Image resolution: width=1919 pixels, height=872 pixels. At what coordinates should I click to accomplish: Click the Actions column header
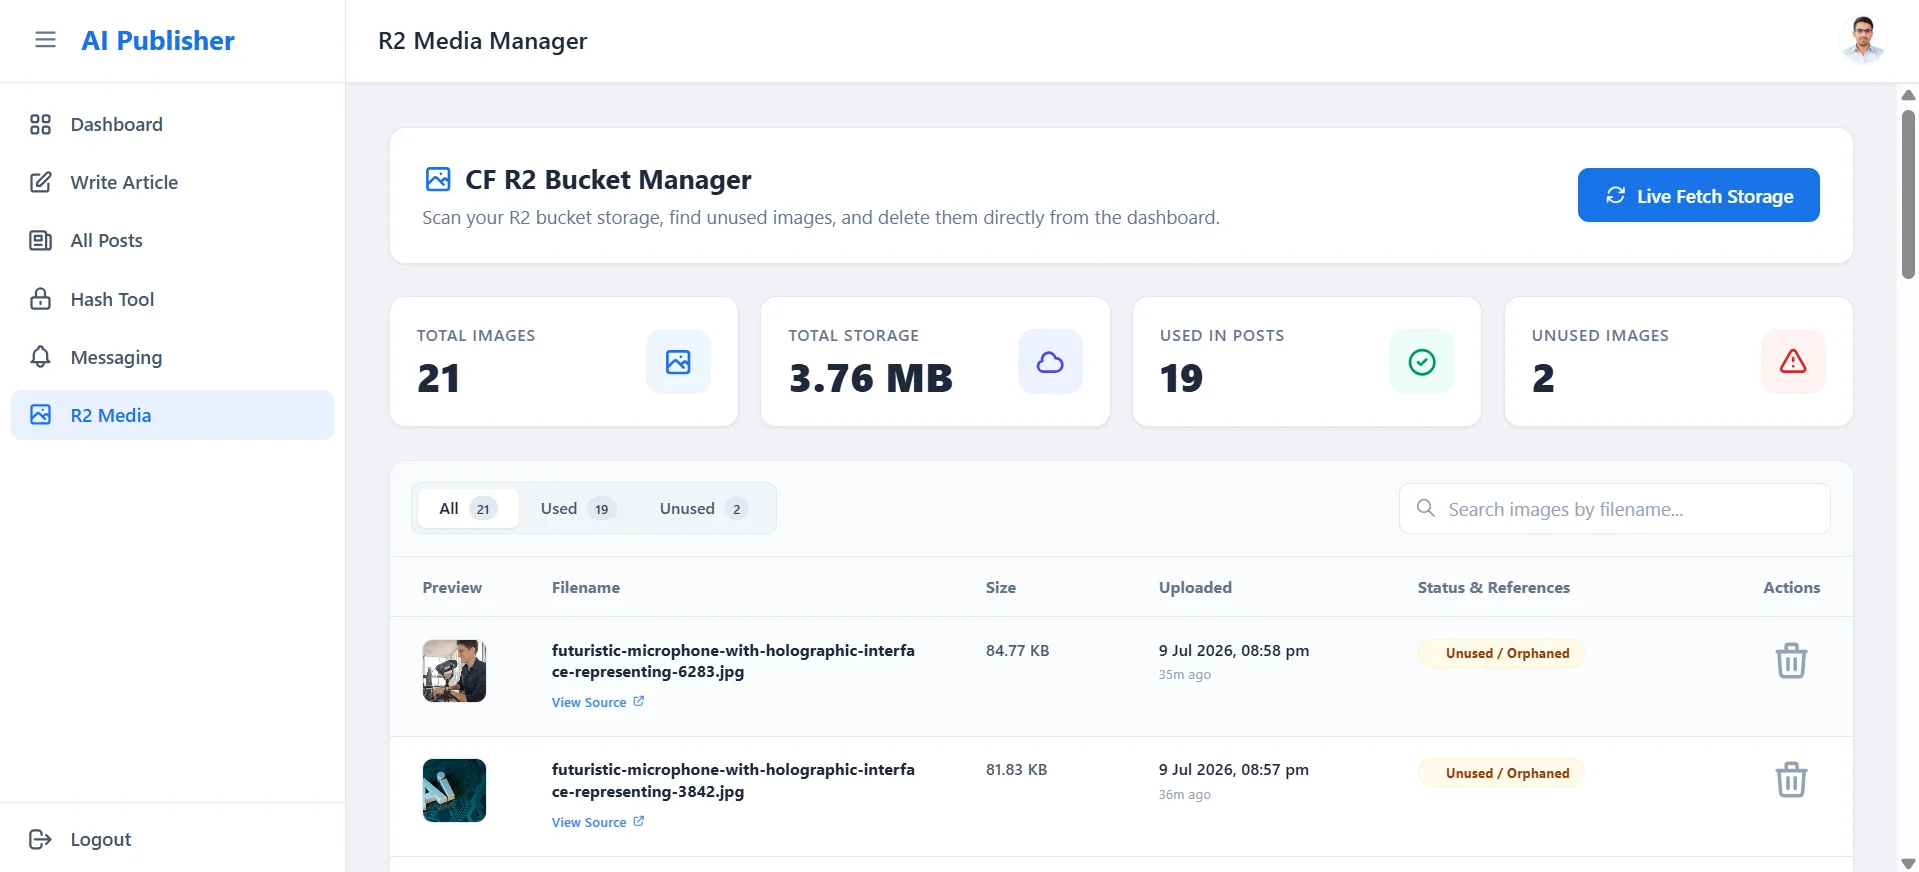pyautogui.click(x=1792, y=587)
